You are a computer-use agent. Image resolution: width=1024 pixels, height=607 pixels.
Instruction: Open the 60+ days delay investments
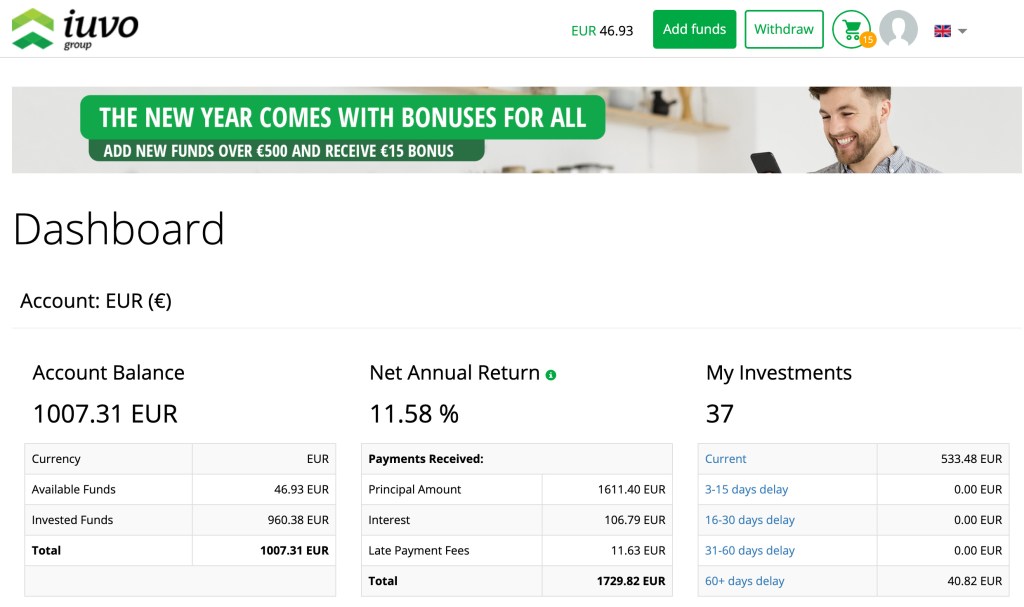point(743,580)
